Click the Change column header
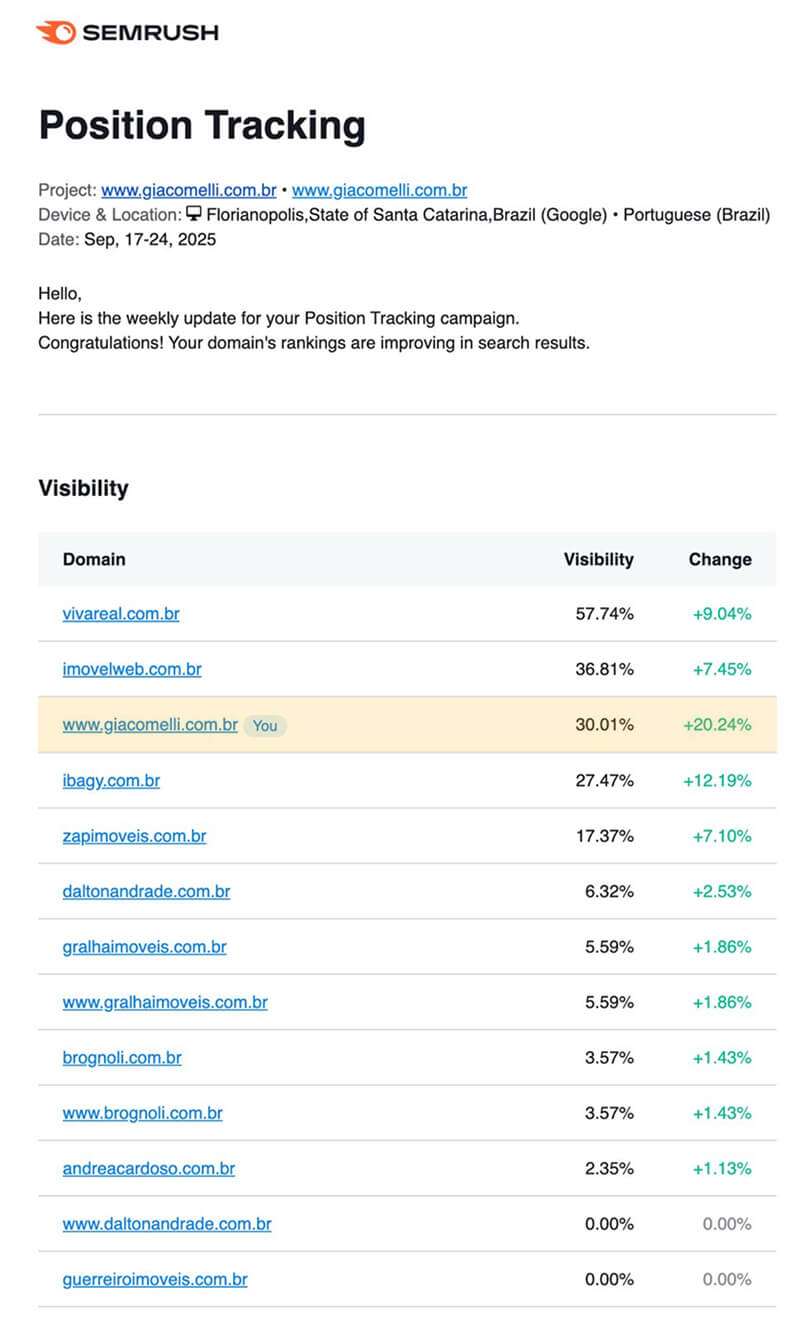 click(x=720, y=559)
